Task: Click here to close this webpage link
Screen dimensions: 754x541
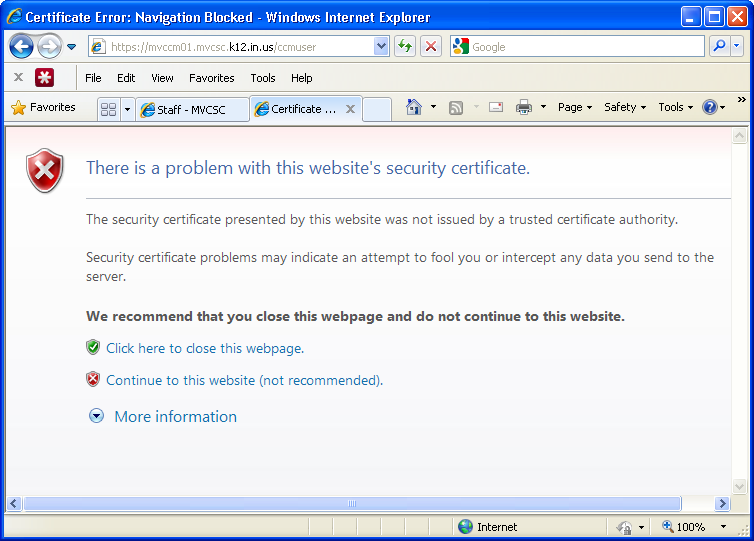Action: pos(205,348)
